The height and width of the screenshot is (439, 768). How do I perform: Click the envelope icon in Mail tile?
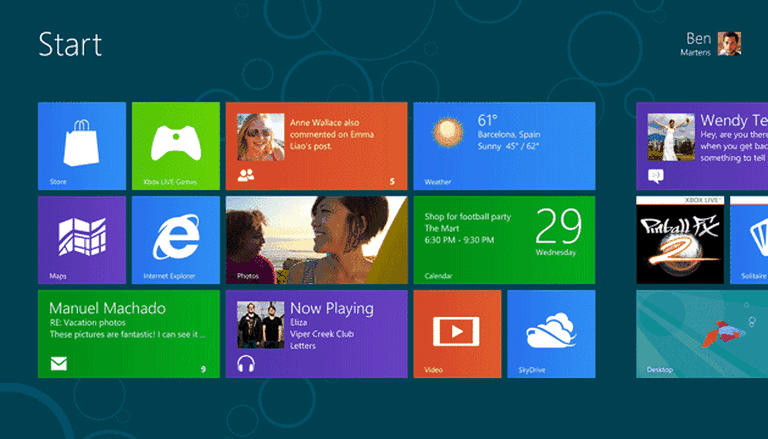(59, 364)
